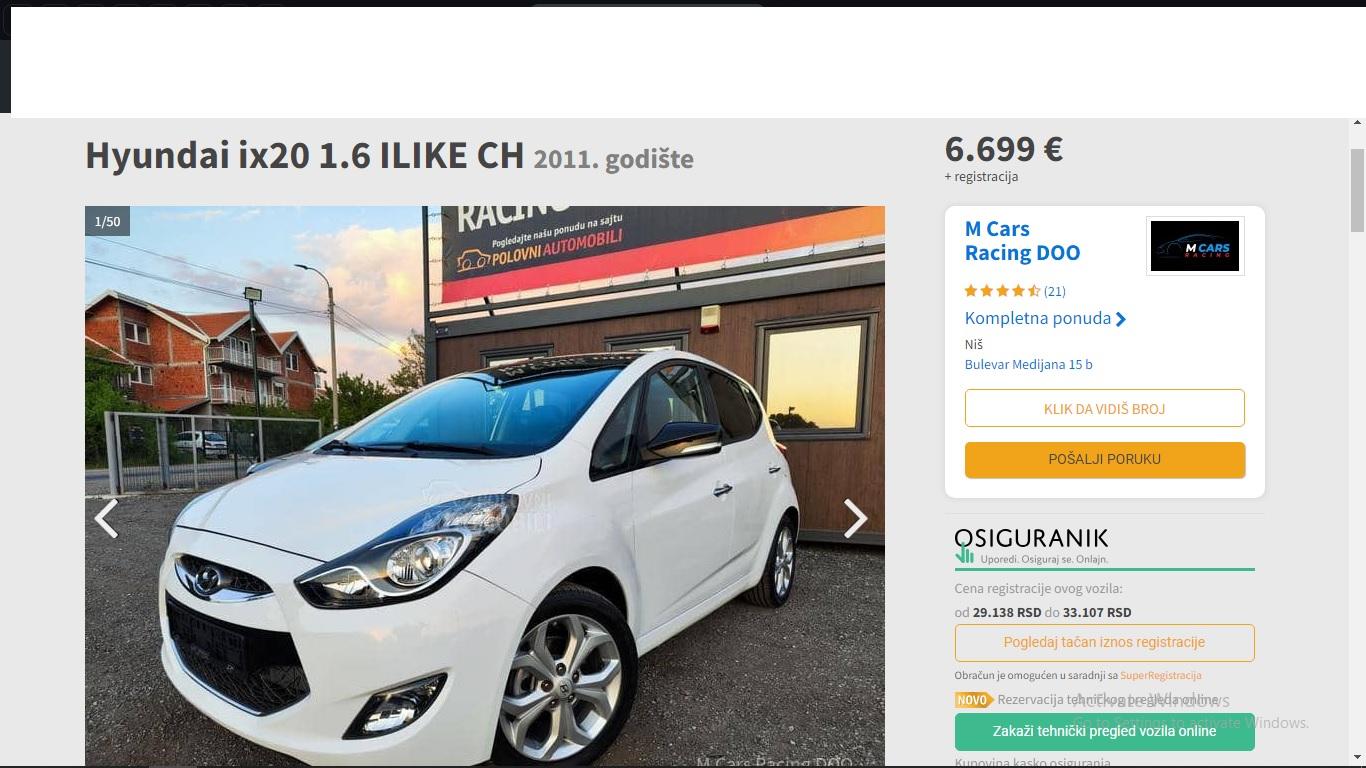Open Kompletna ponuda listing

coord(1038,318)
